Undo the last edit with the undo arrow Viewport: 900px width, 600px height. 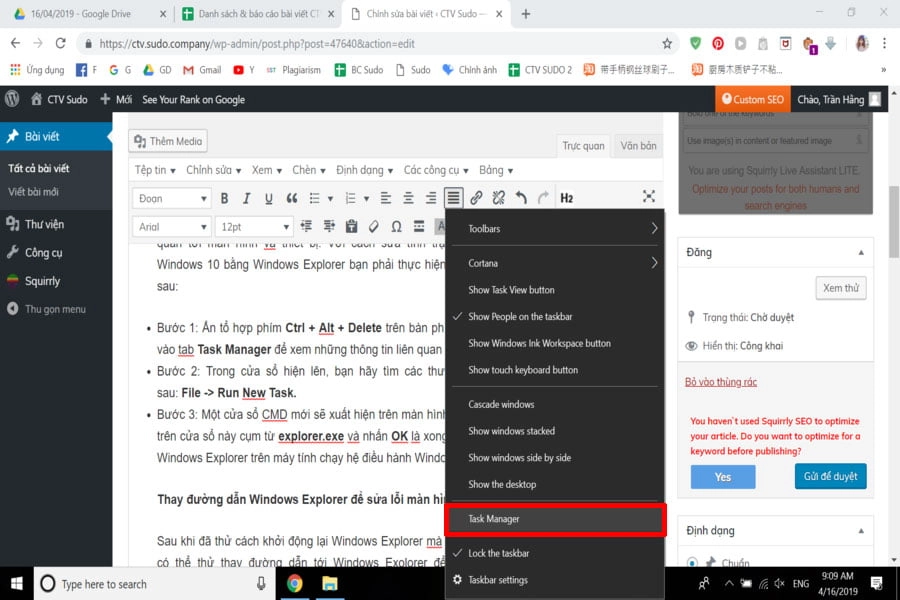point(521,198)
